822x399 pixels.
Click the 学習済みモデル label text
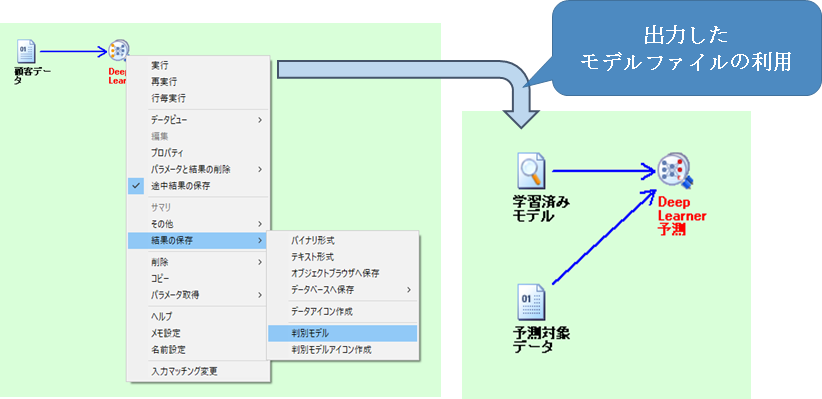tap(541, 209)
